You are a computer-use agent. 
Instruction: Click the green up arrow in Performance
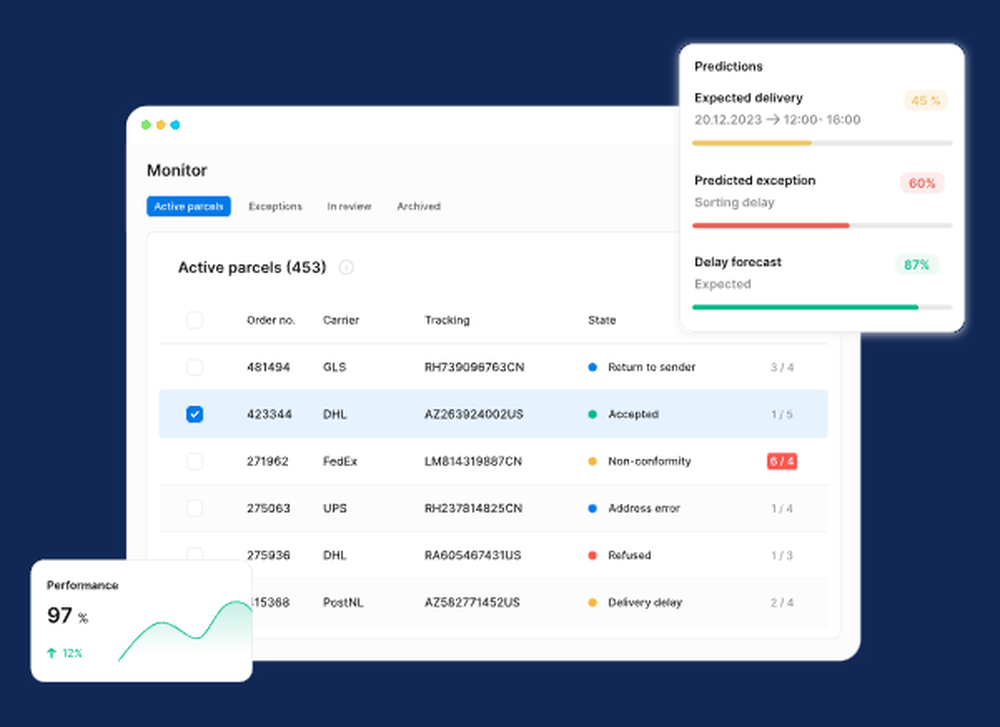[x=51, y=653]
